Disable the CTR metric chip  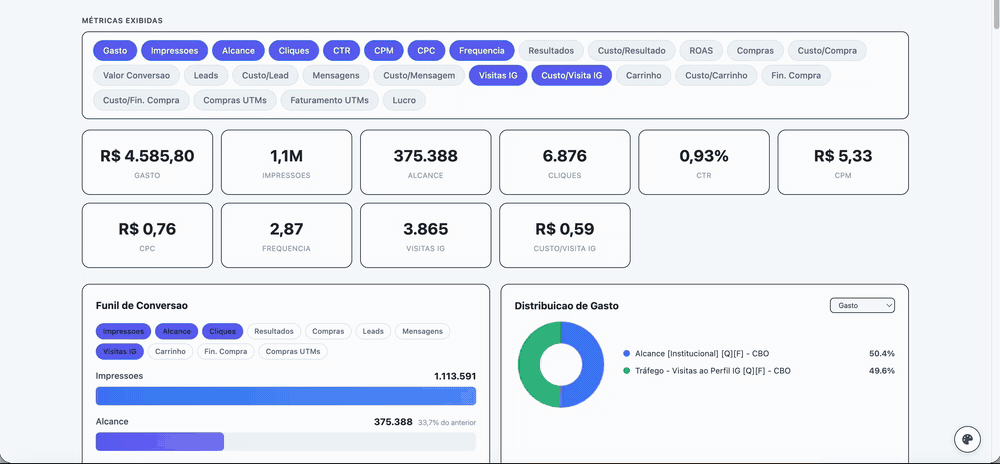342,50
